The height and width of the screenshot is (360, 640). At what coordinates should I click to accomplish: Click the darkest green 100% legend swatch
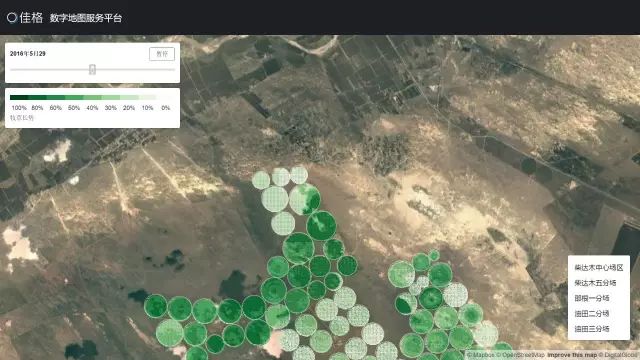tap(19, 98)
